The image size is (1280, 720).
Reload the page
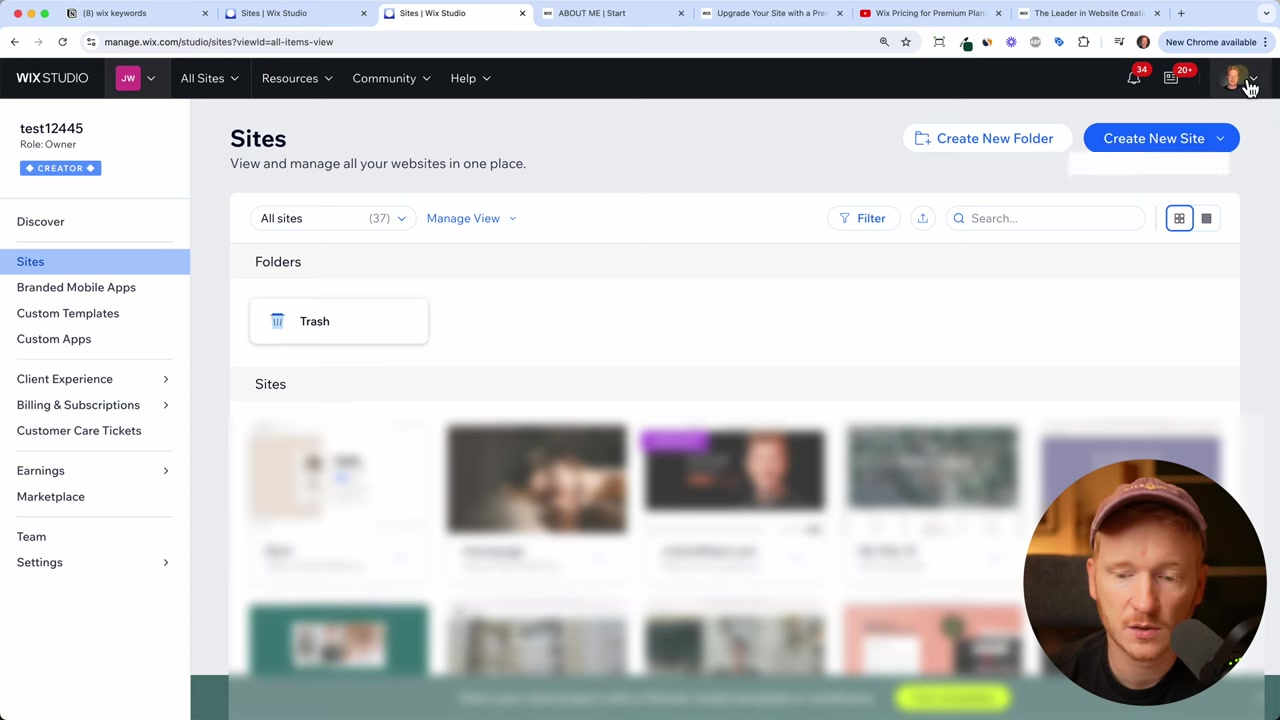click(x=62, y=42)
